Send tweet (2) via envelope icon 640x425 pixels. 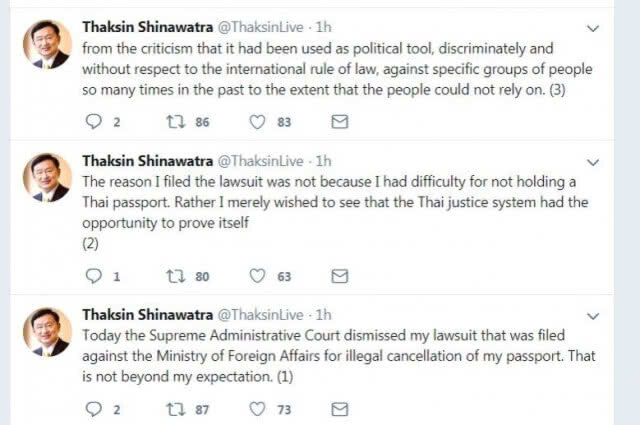click(340, 276)
